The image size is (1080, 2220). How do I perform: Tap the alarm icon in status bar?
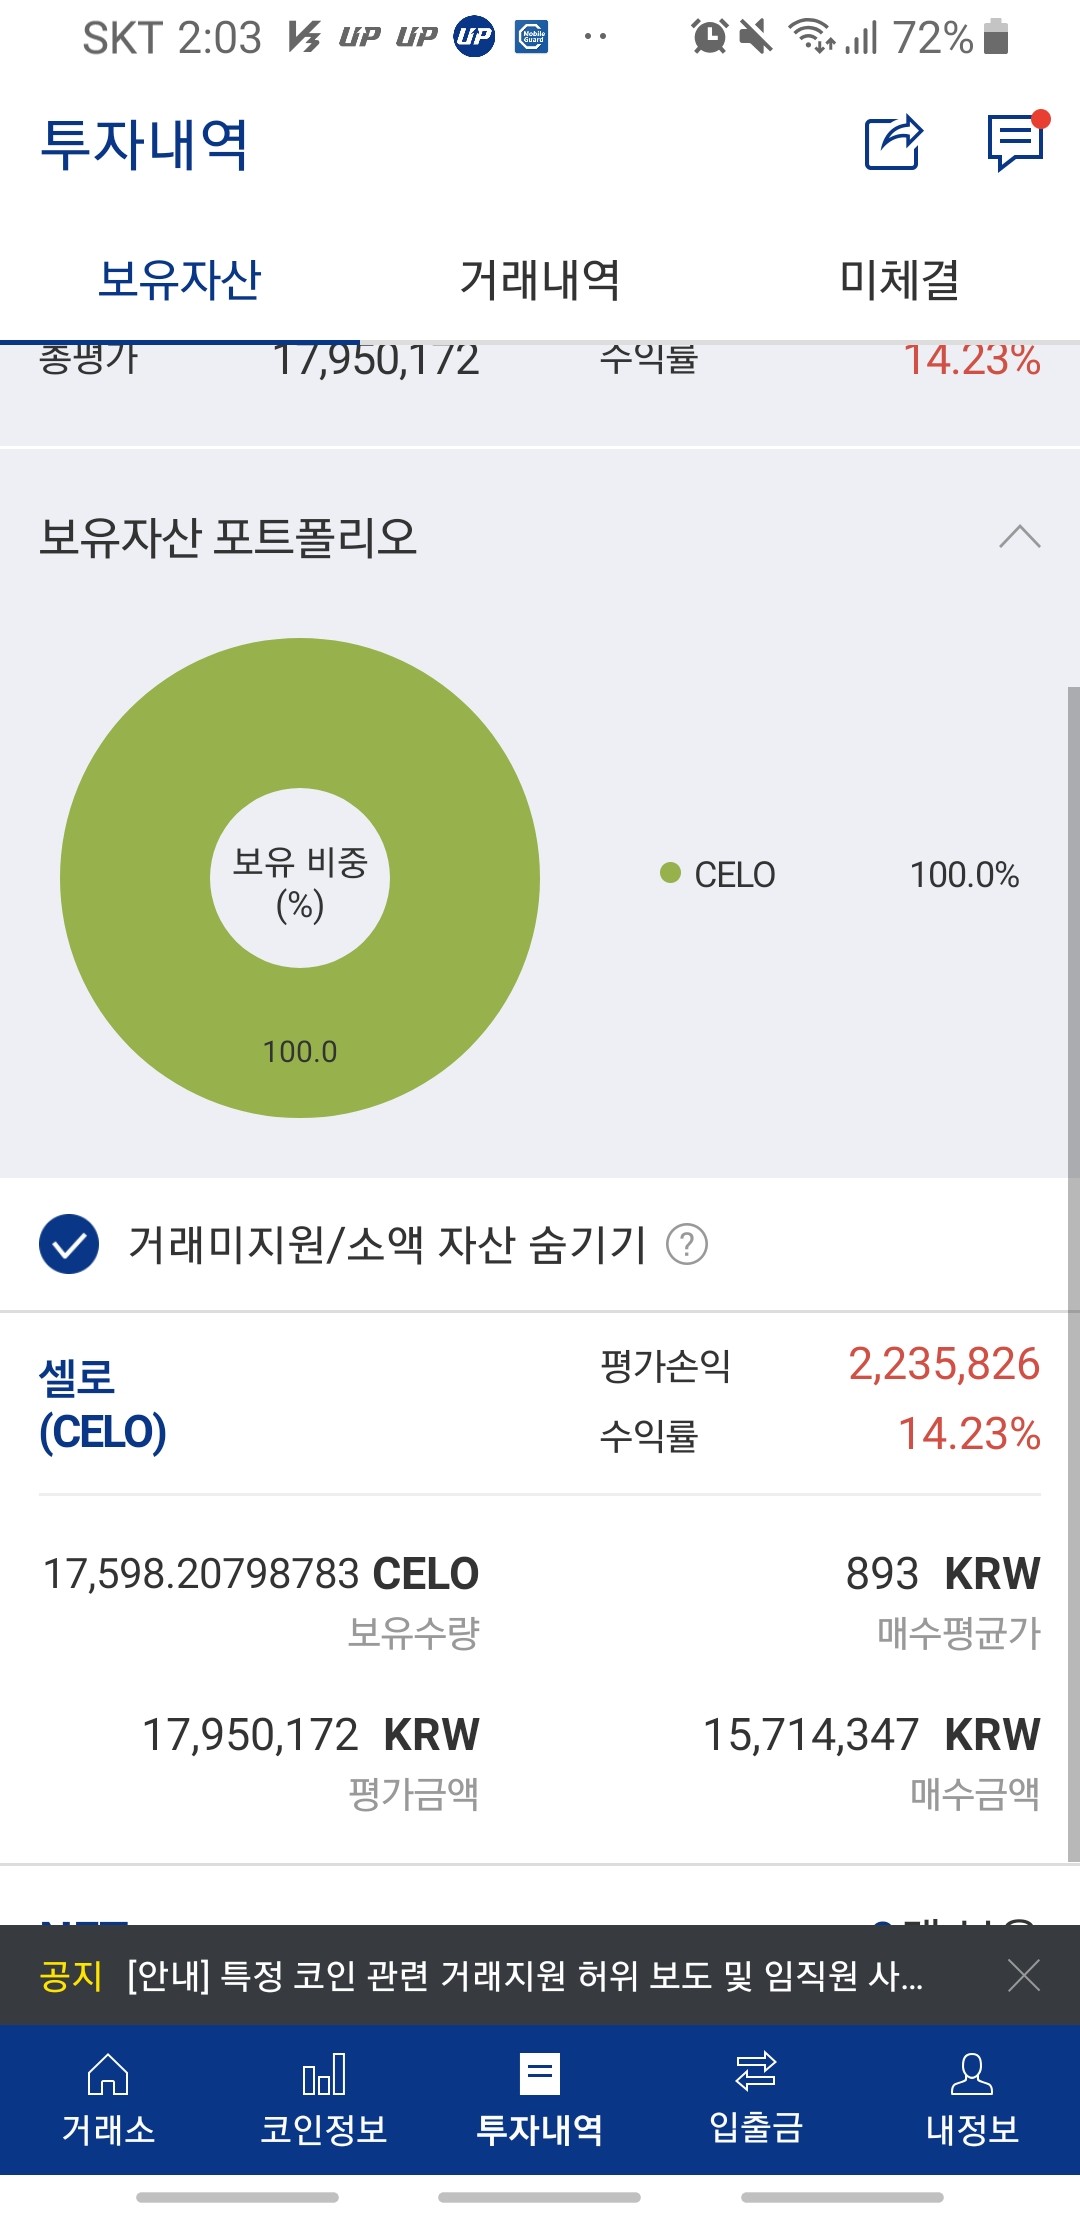[709, 38]
